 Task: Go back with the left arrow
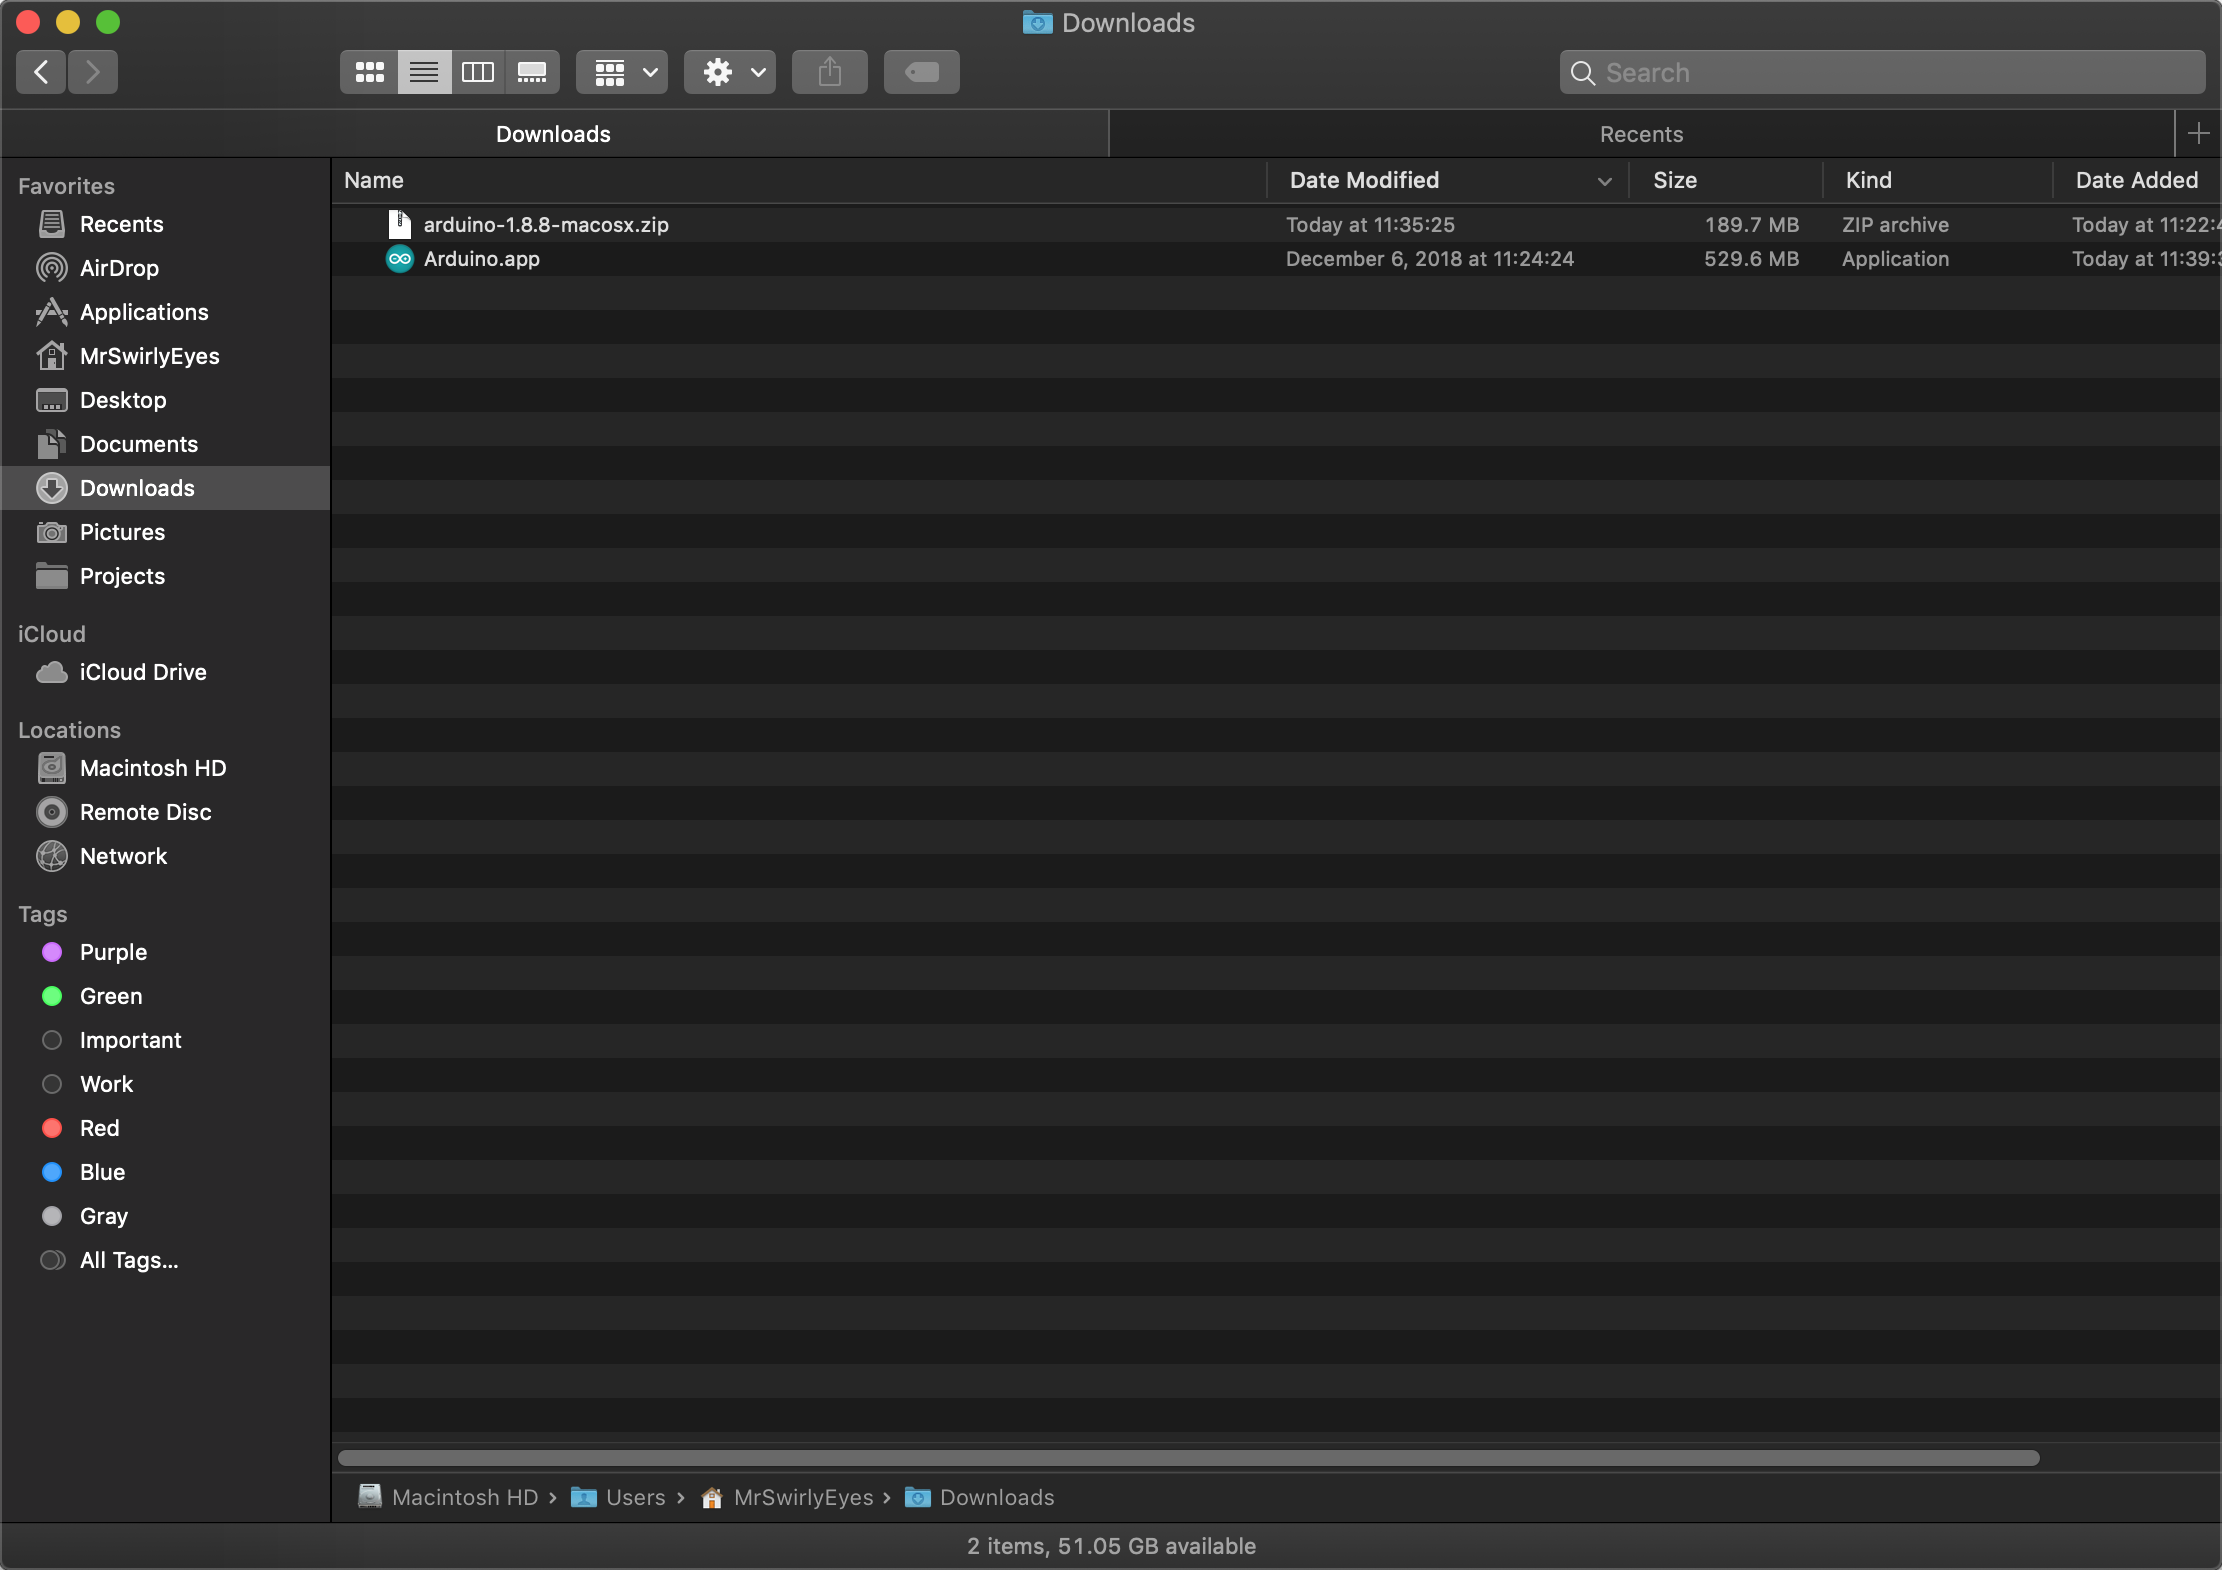point(41,72)
